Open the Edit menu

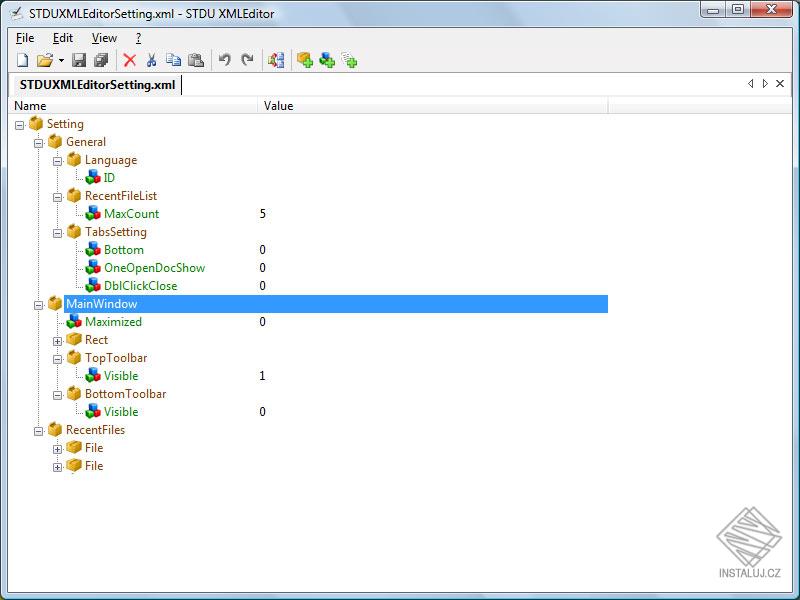[63, 38]
